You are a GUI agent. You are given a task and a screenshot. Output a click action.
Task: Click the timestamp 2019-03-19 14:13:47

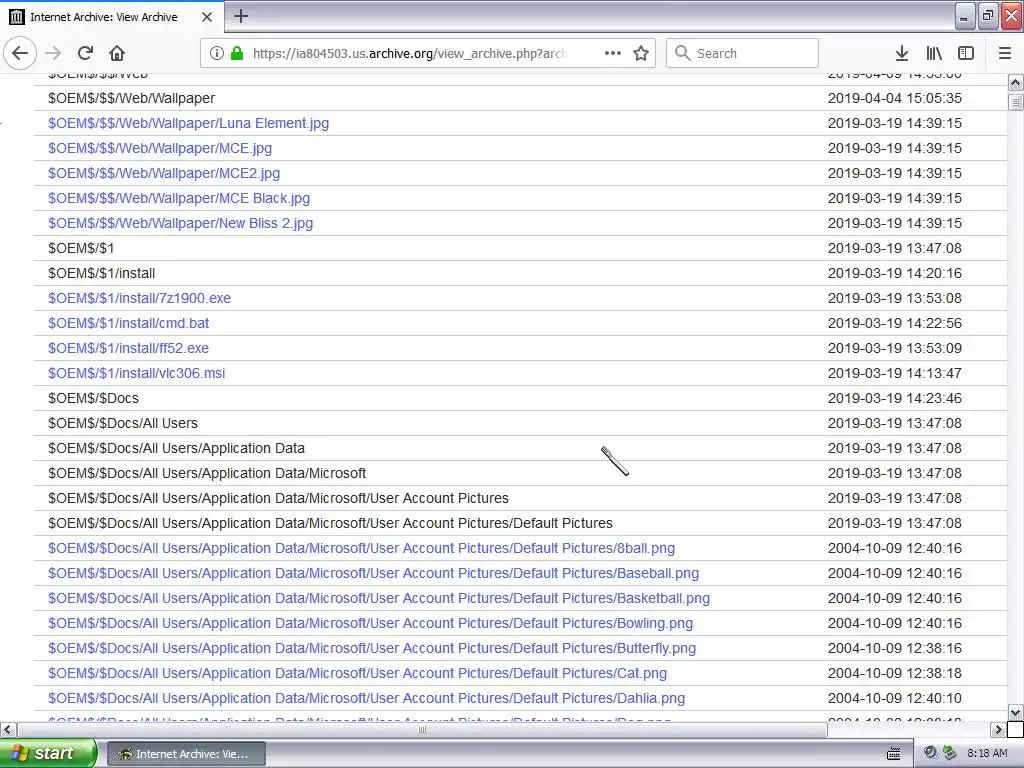click(895, 373)
